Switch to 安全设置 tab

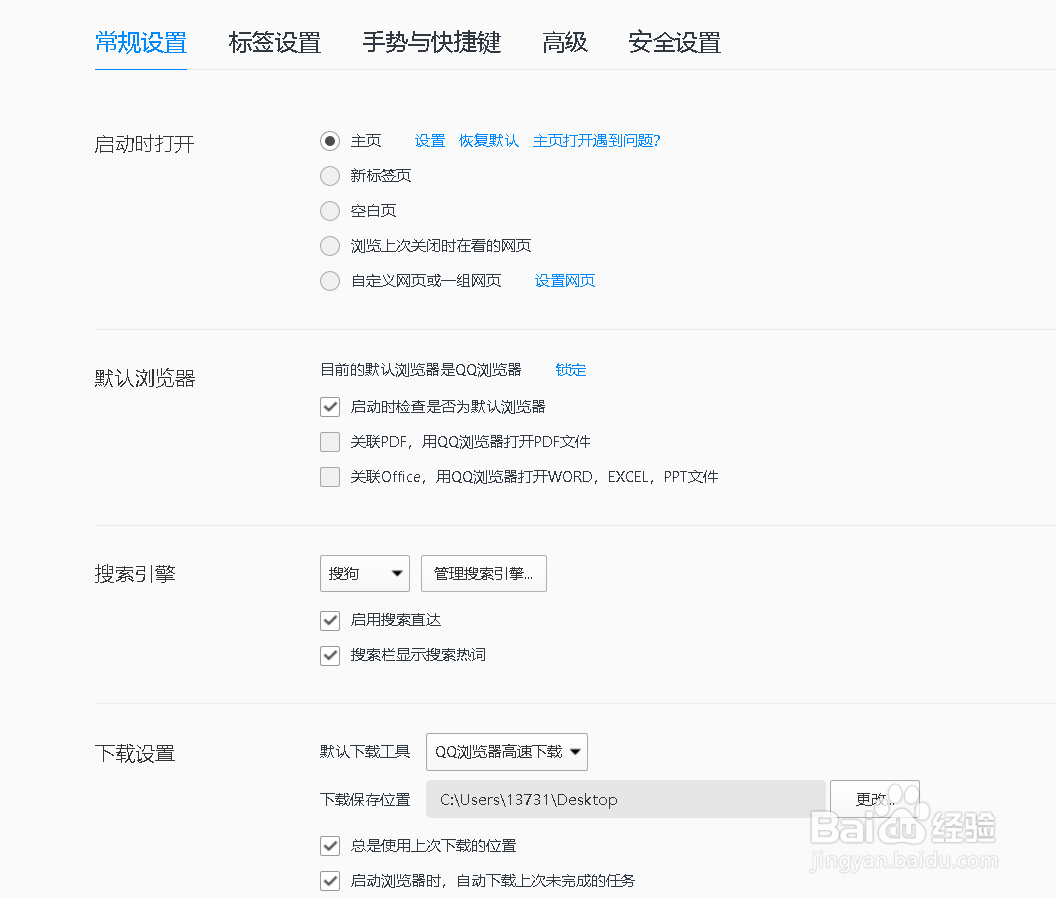point(674,42)
